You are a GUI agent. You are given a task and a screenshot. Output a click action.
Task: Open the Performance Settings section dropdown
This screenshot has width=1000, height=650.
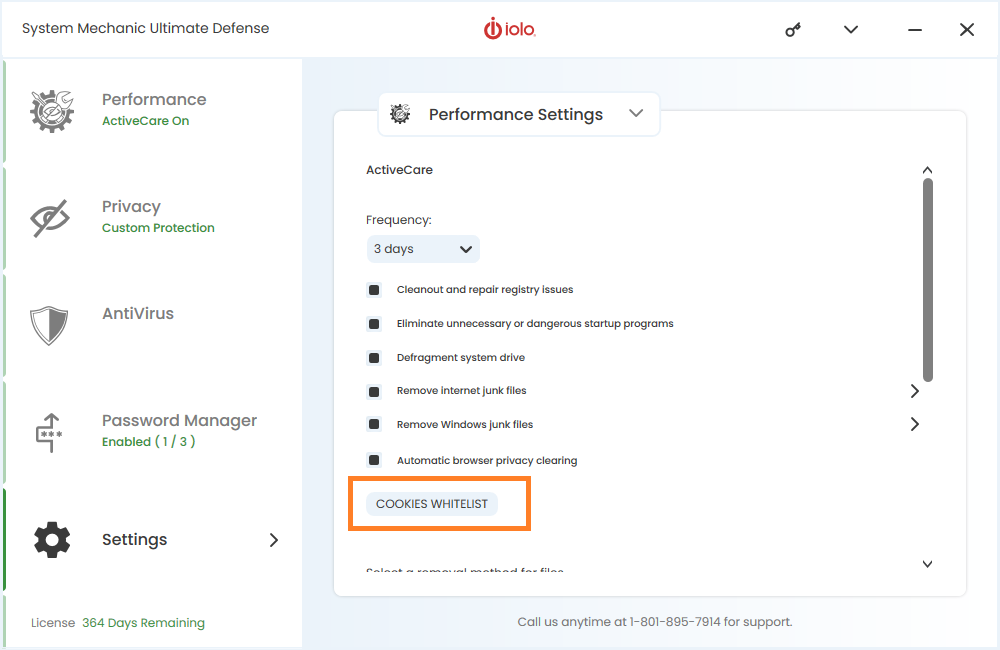point(519,114)
